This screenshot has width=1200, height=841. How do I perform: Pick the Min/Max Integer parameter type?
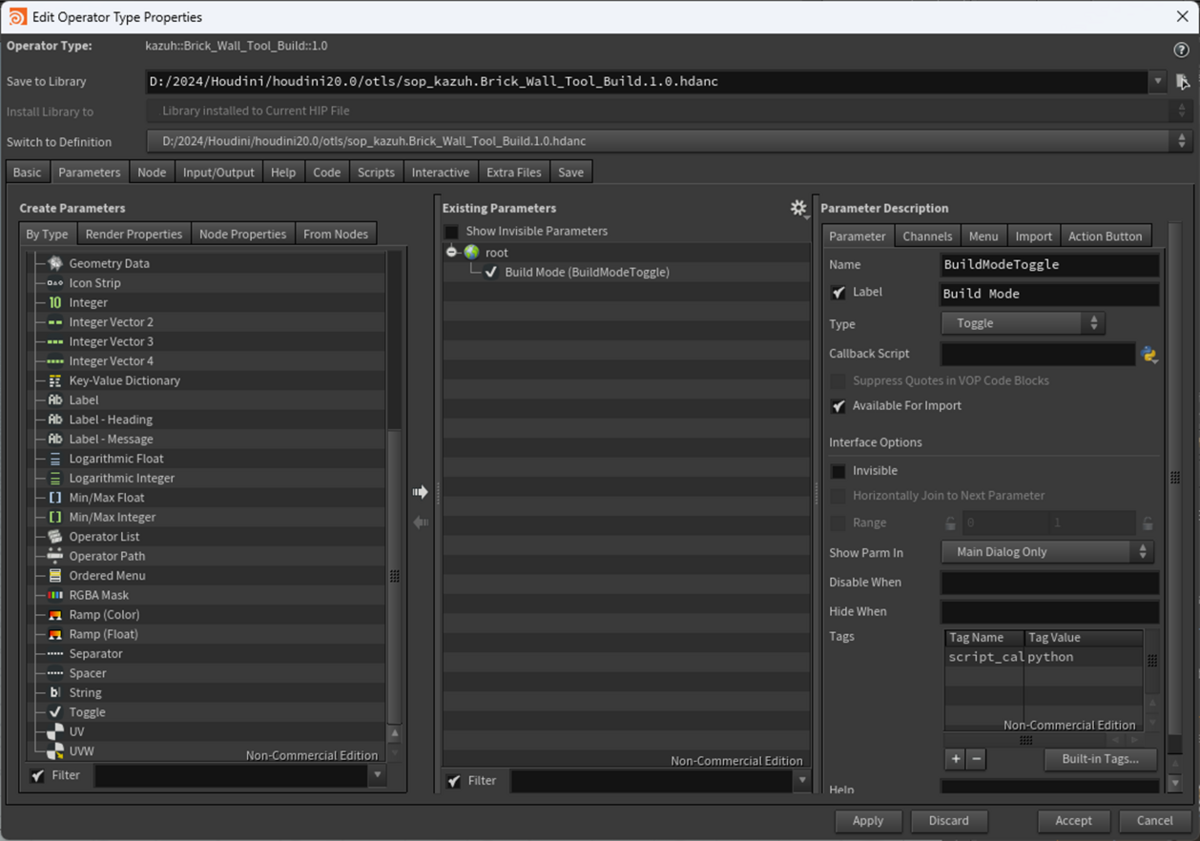(x=112, y=517)
